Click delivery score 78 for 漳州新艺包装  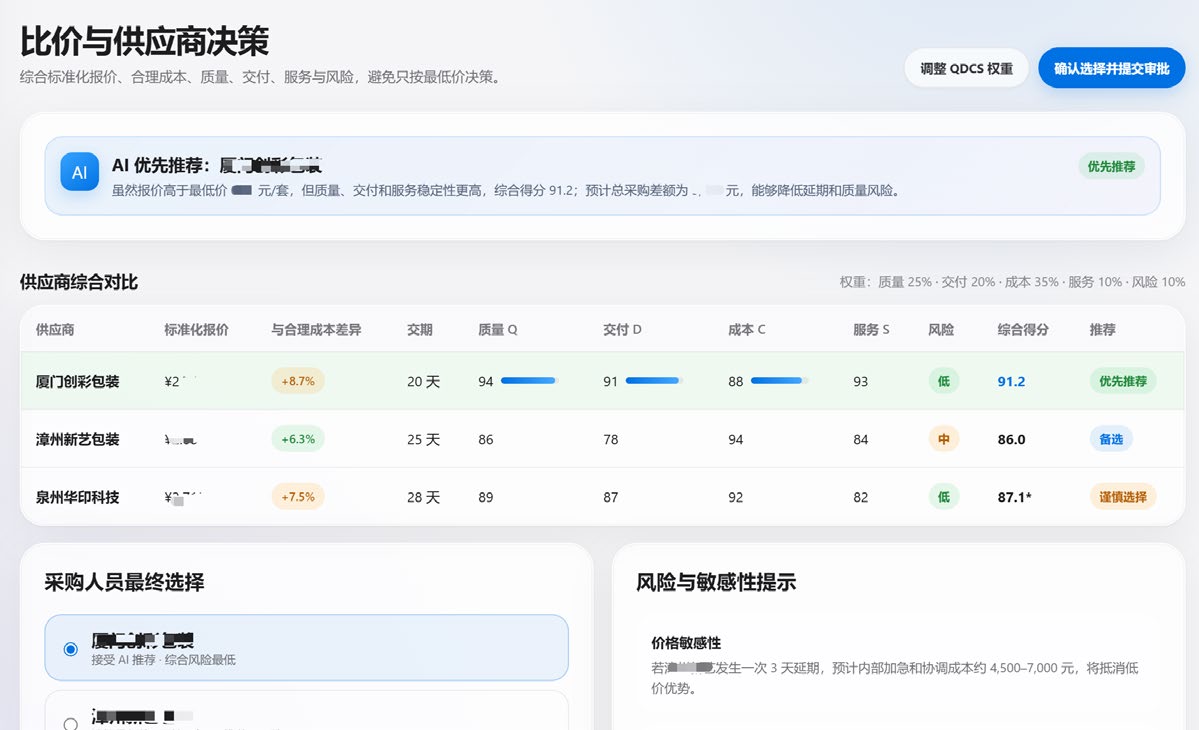(x=610, y=440)
